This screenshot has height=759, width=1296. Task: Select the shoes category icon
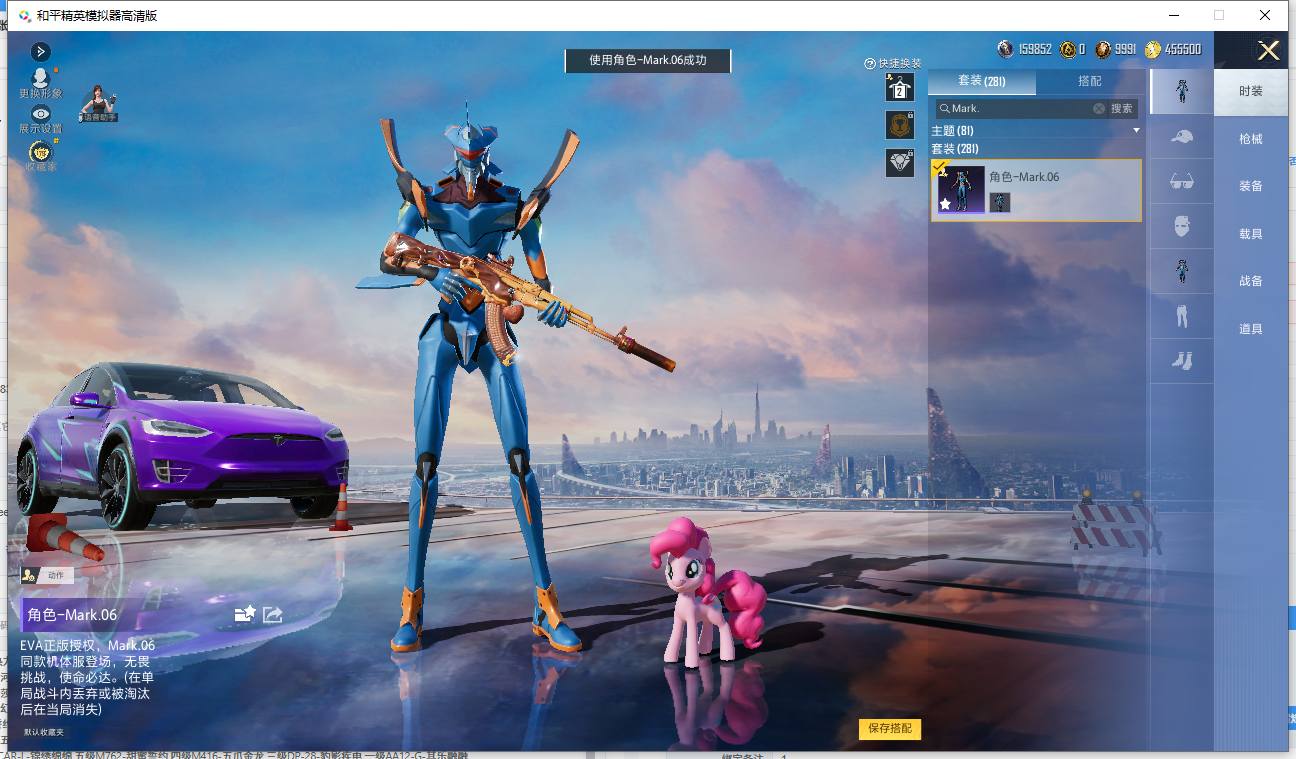point(1181,361)
